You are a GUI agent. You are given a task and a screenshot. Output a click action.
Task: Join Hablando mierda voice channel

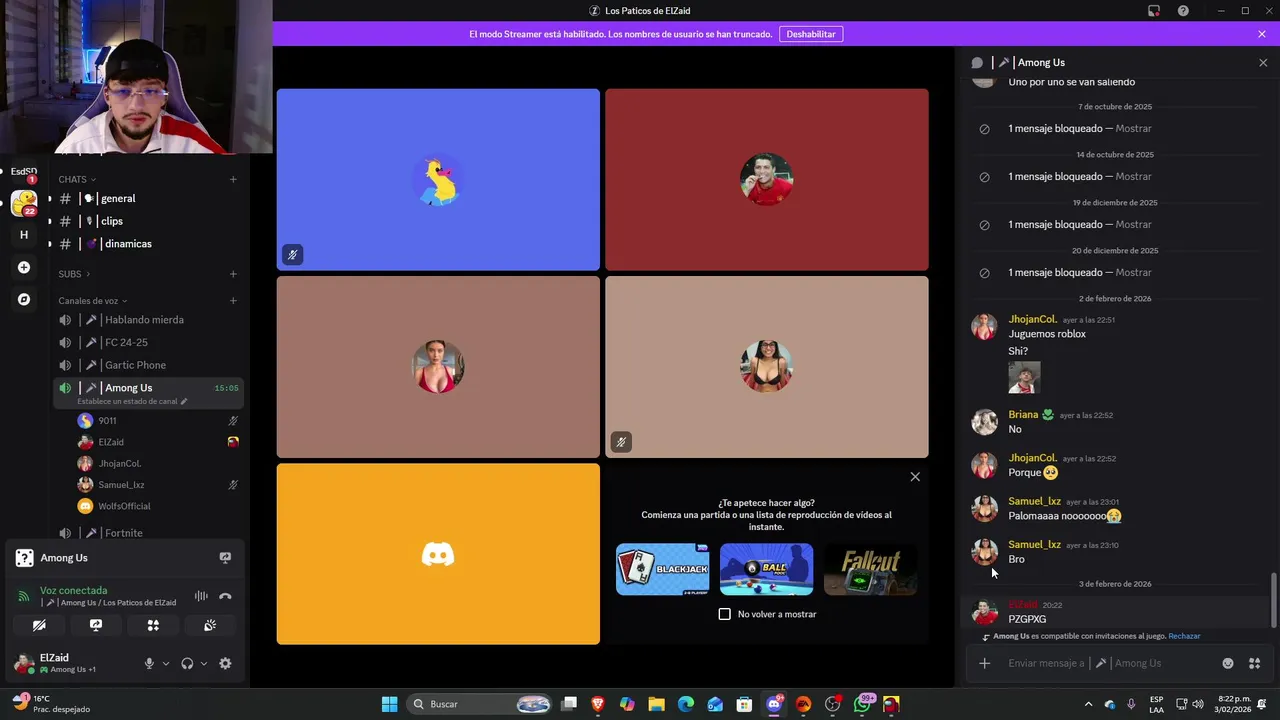[148, 320]
